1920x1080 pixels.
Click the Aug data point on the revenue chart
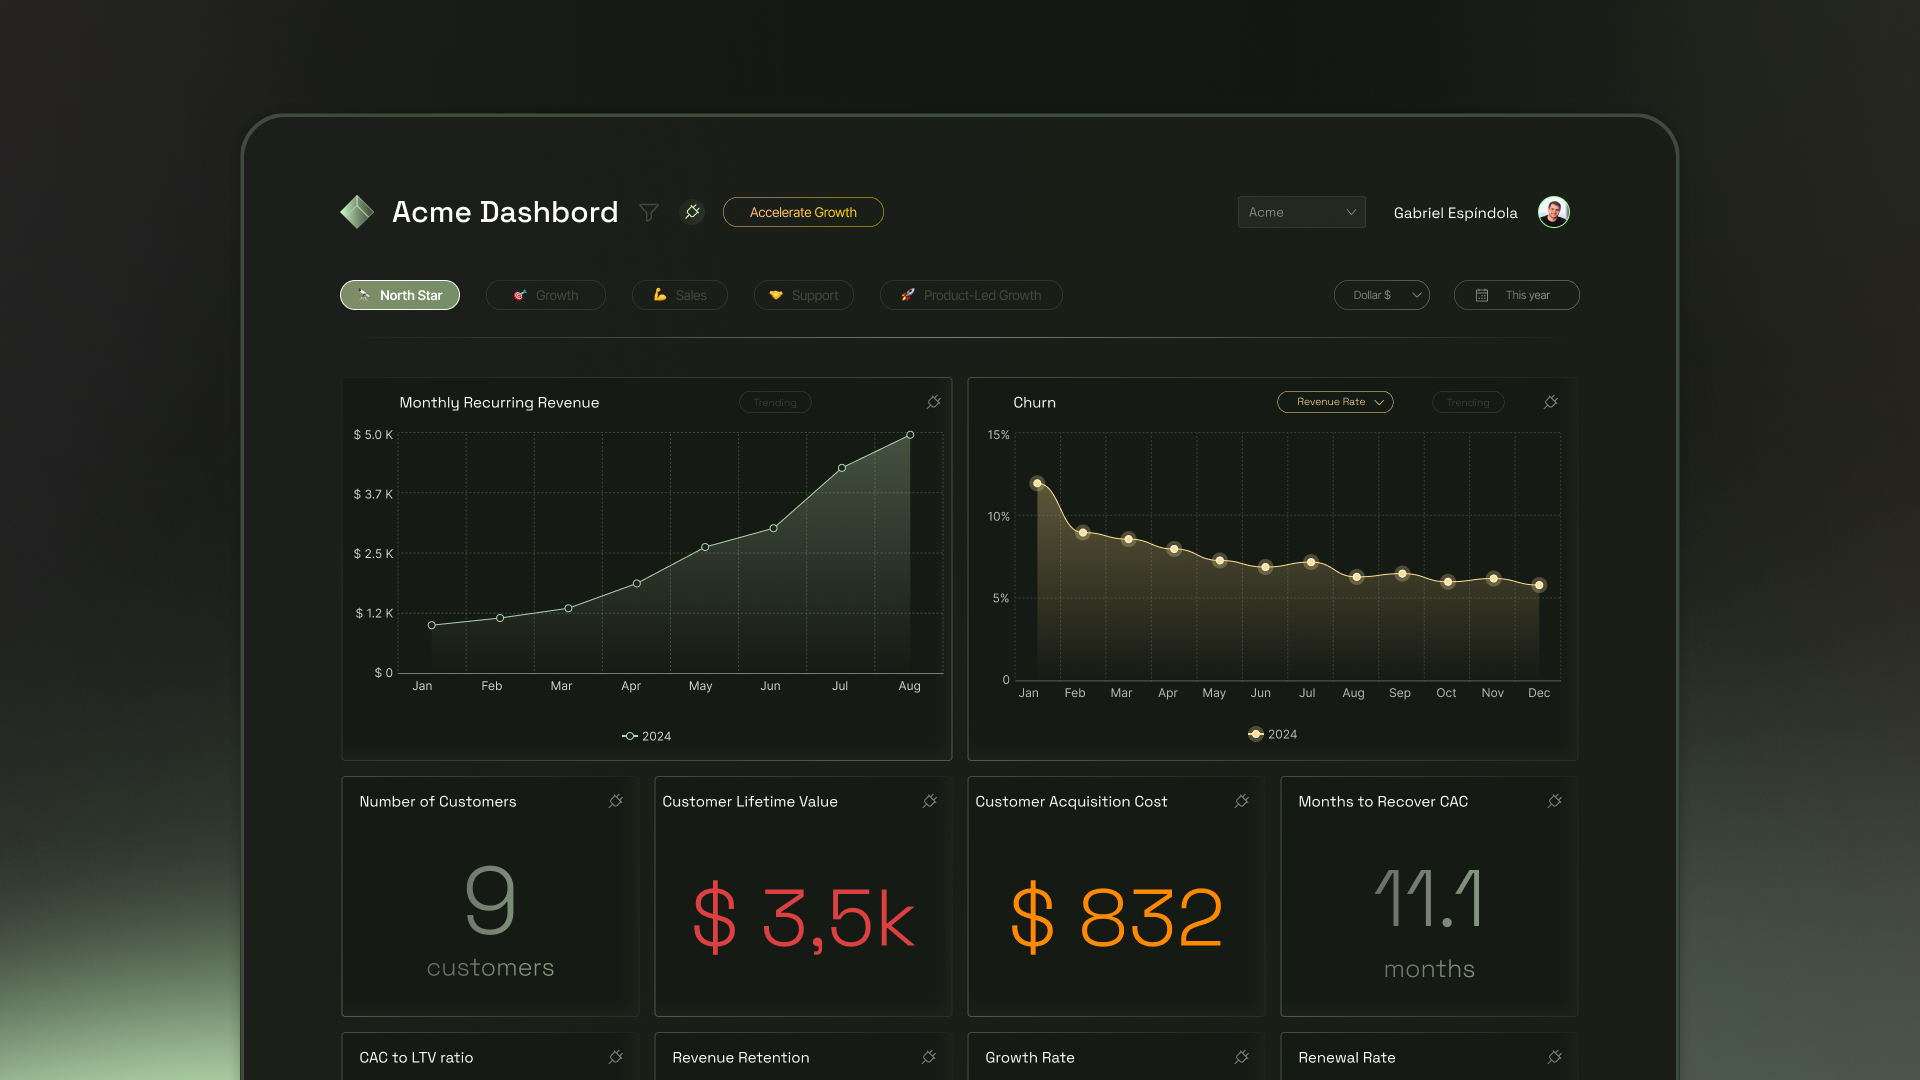click(x=910, y=435)
